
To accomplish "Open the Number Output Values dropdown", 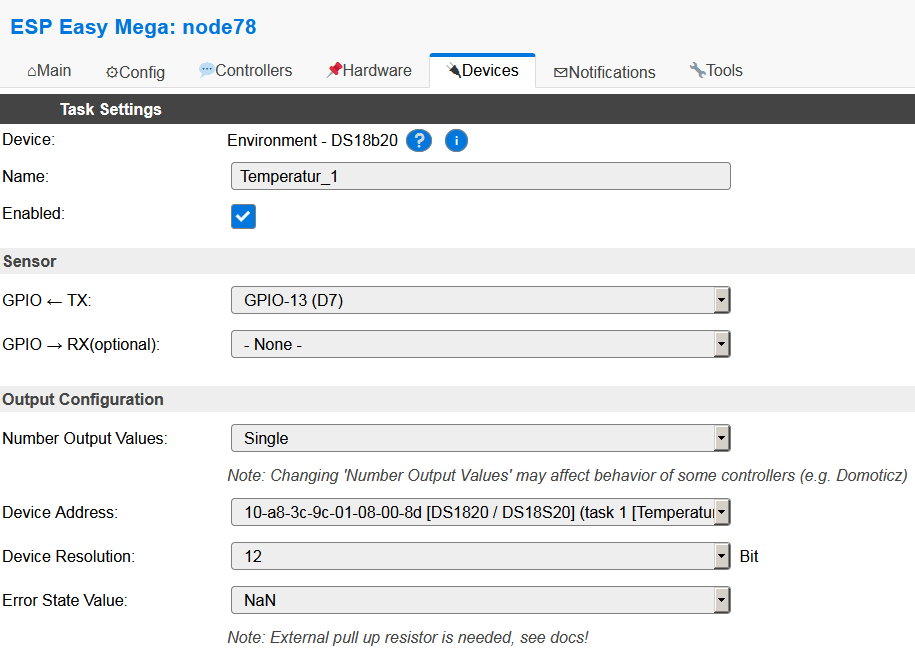I will (x=480, y=438).
